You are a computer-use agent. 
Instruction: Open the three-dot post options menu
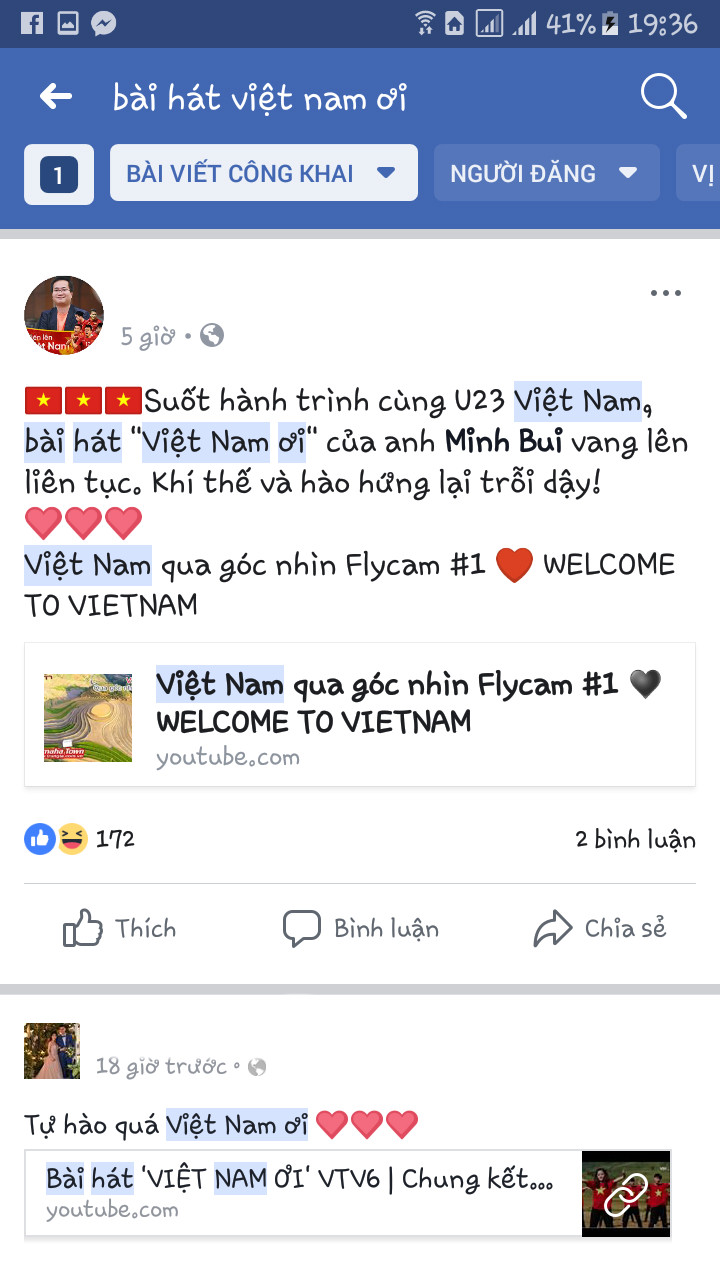coord(666,293)
